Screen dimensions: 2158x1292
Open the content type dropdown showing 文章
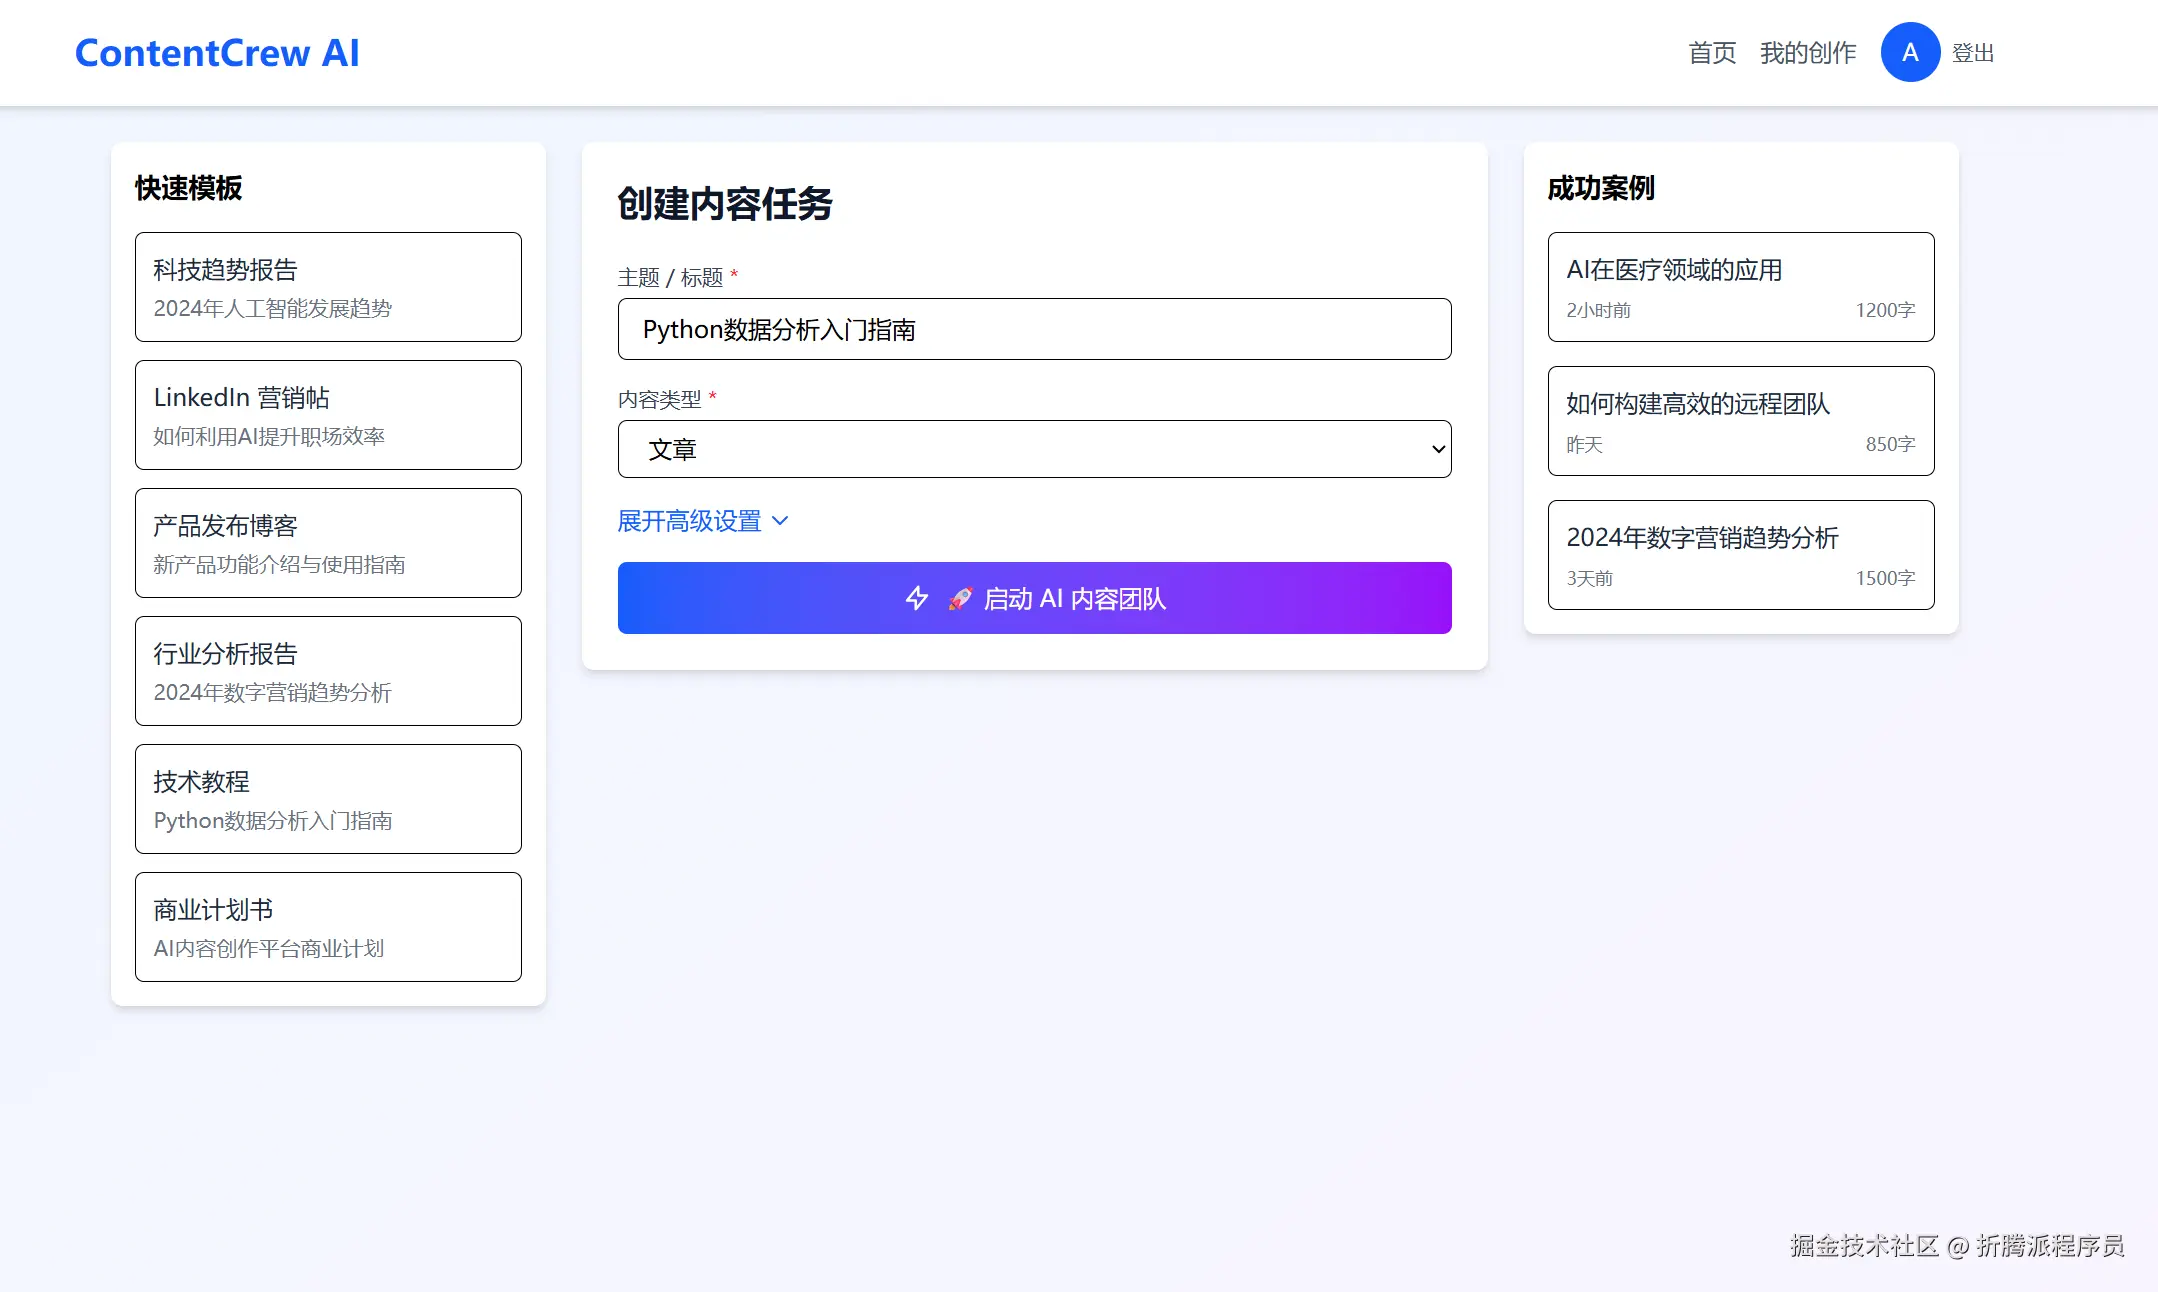[1034, 449]
